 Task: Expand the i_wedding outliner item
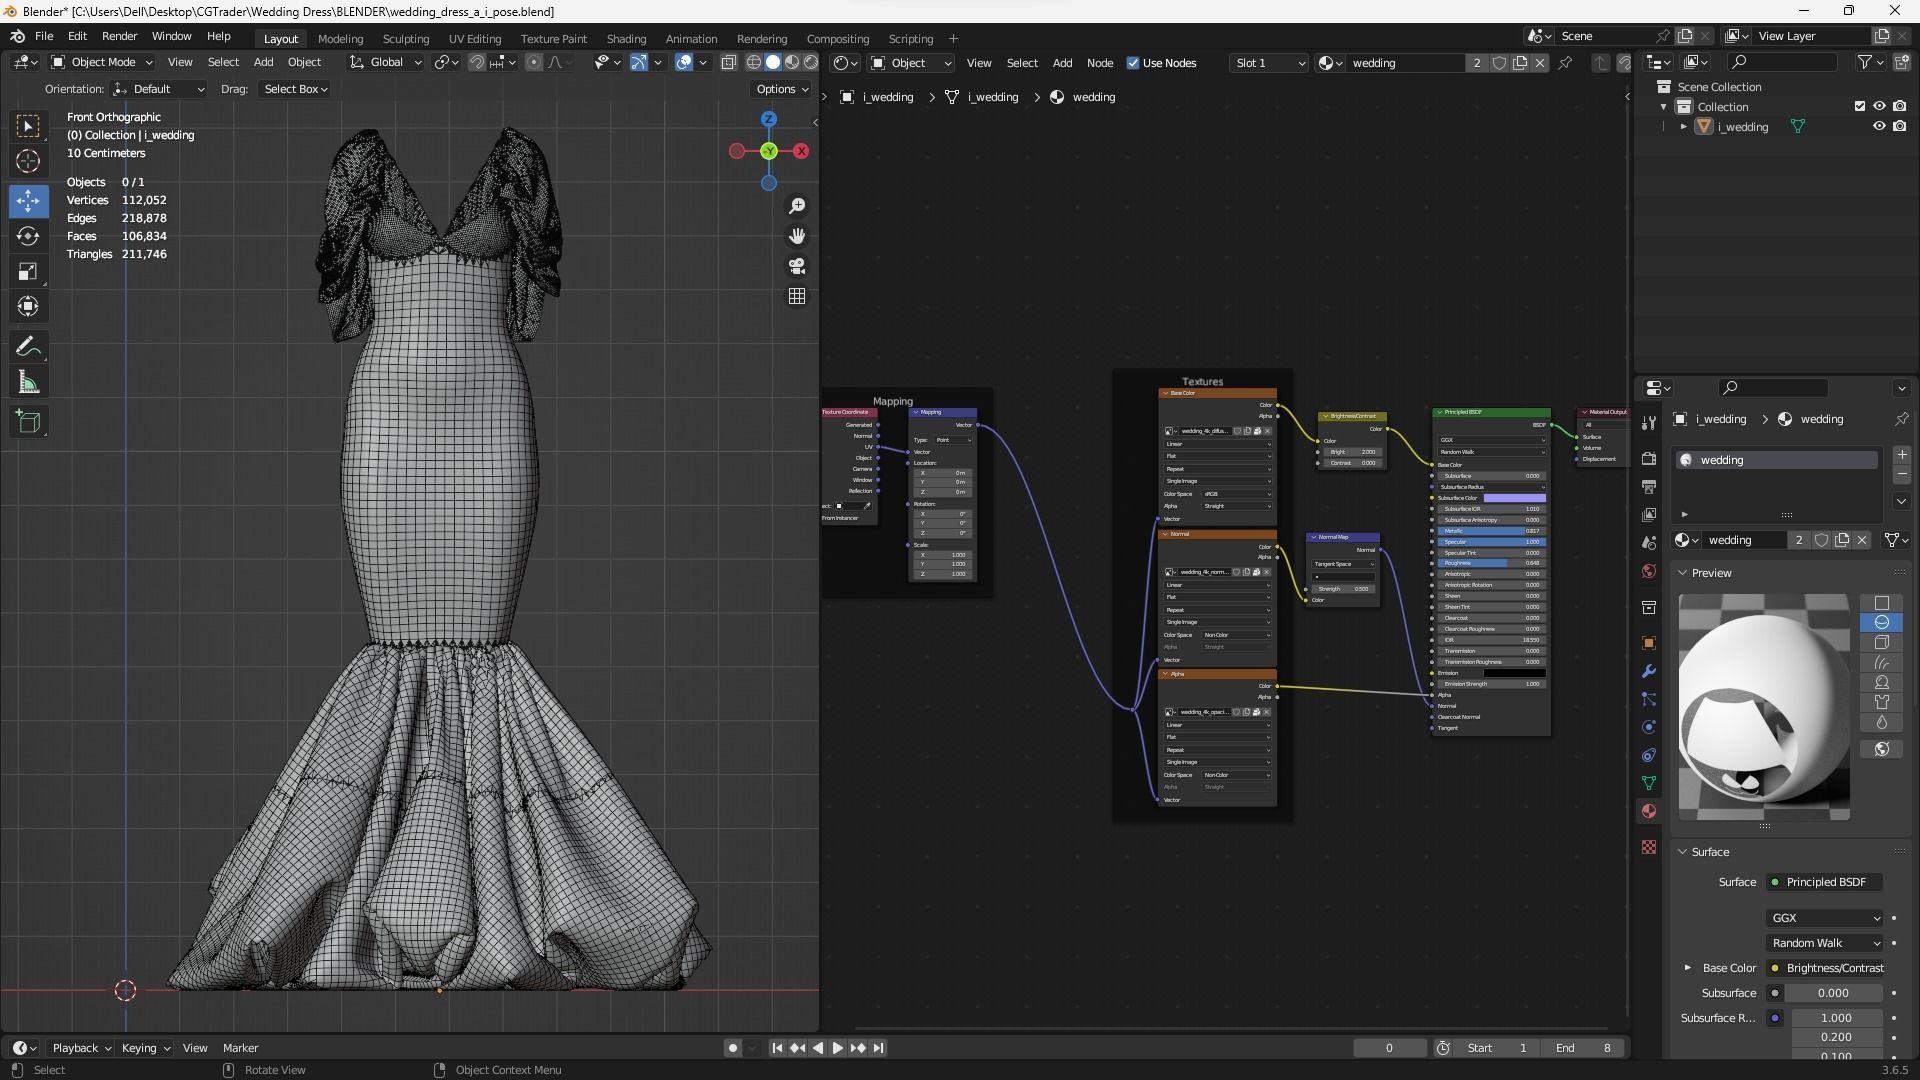pos(1684,127)
